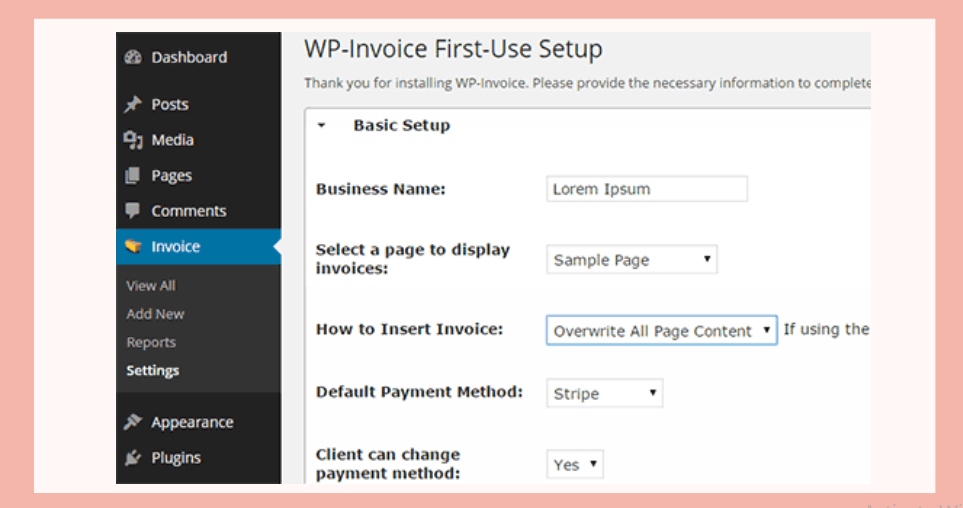Click the Dashboard gauge icon
The image size is (963, 508).
(x=133, y=58)
